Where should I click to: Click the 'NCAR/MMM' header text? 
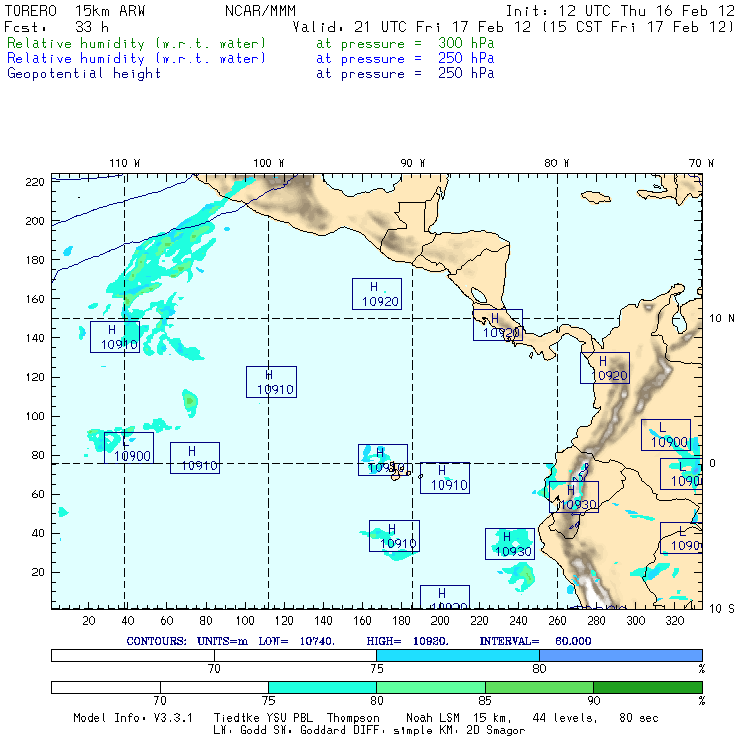coord(260,11)
